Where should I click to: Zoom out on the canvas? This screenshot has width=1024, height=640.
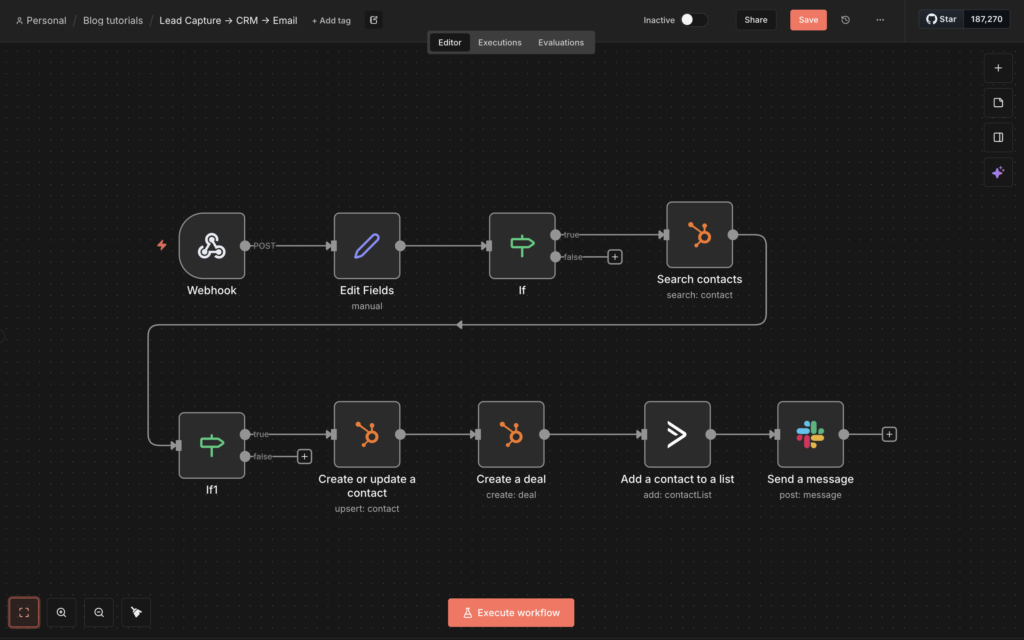[x=99, y=613]
